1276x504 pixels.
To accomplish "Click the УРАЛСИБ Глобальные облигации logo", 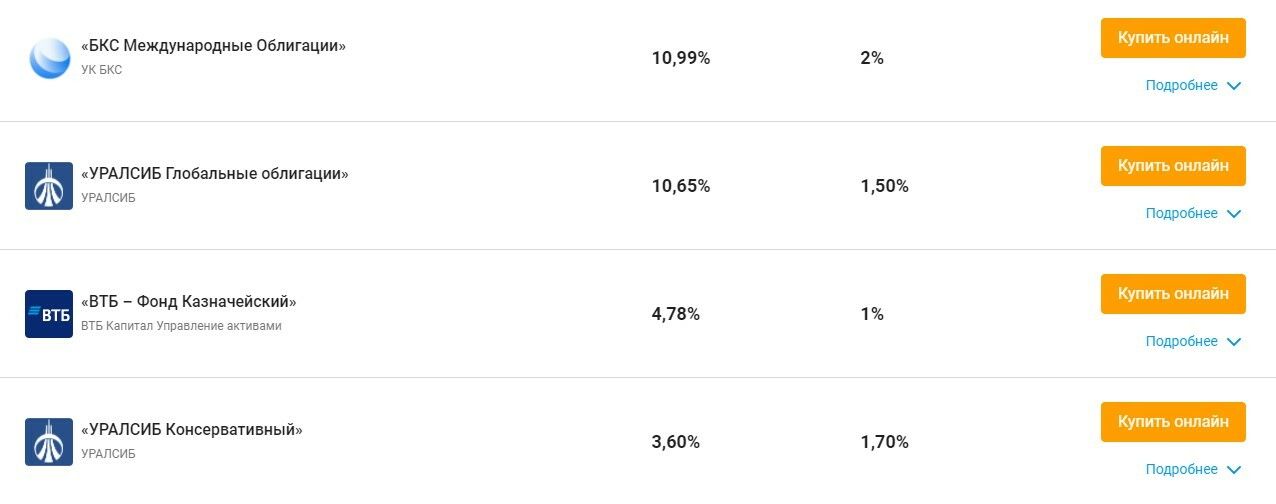I will click(49, 186).
